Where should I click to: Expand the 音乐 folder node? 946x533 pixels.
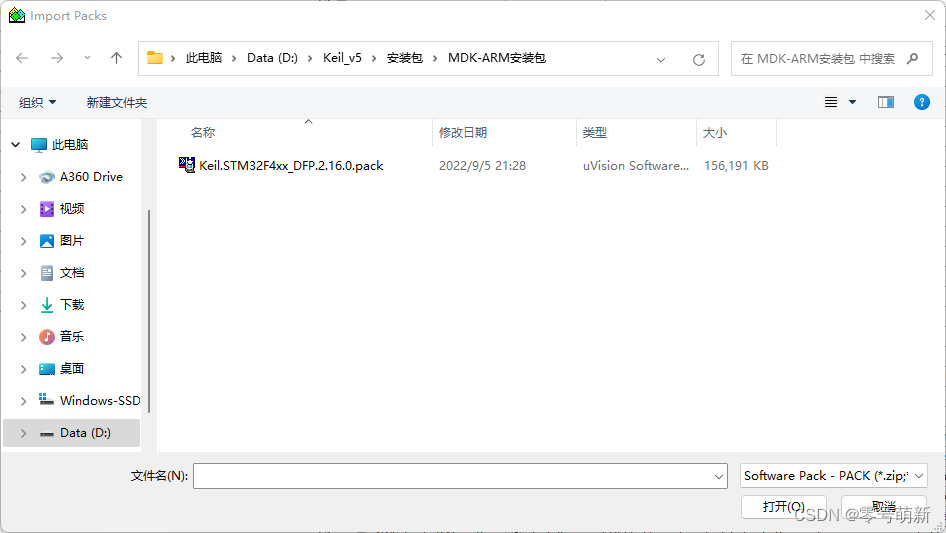(24, 337)
